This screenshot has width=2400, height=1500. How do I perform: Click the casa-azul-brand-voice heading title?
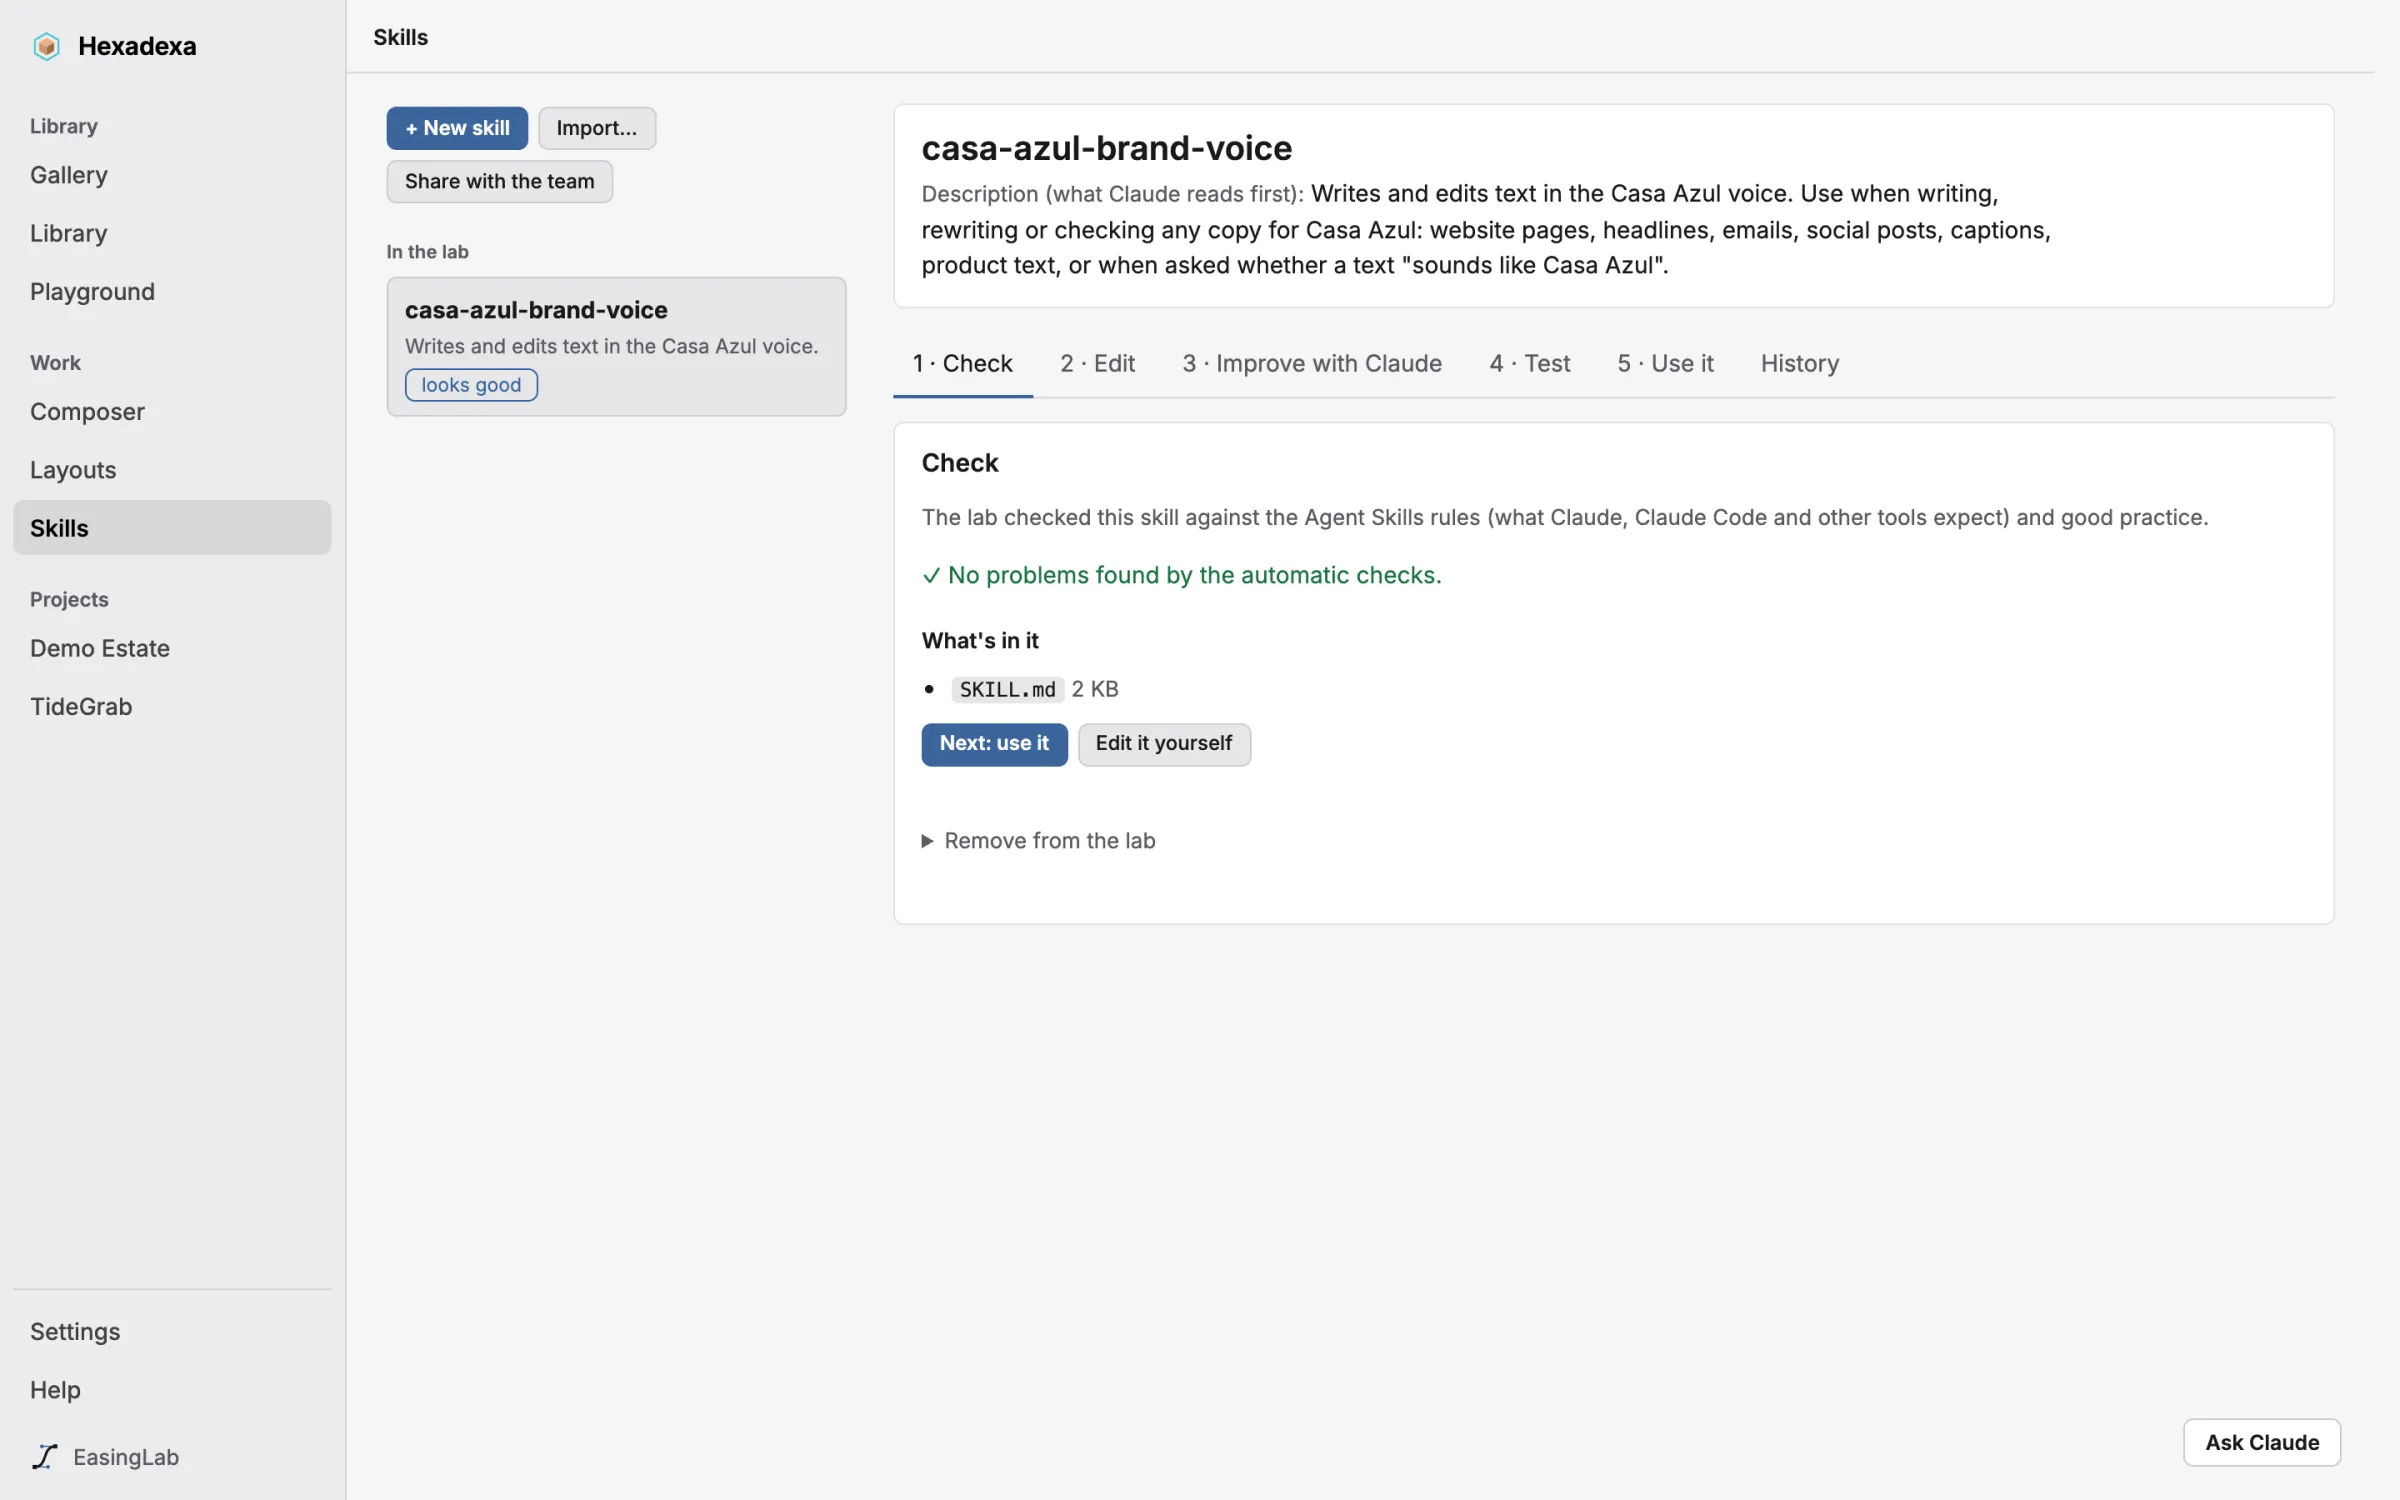pyautogui.click(x=1106, y=148)
